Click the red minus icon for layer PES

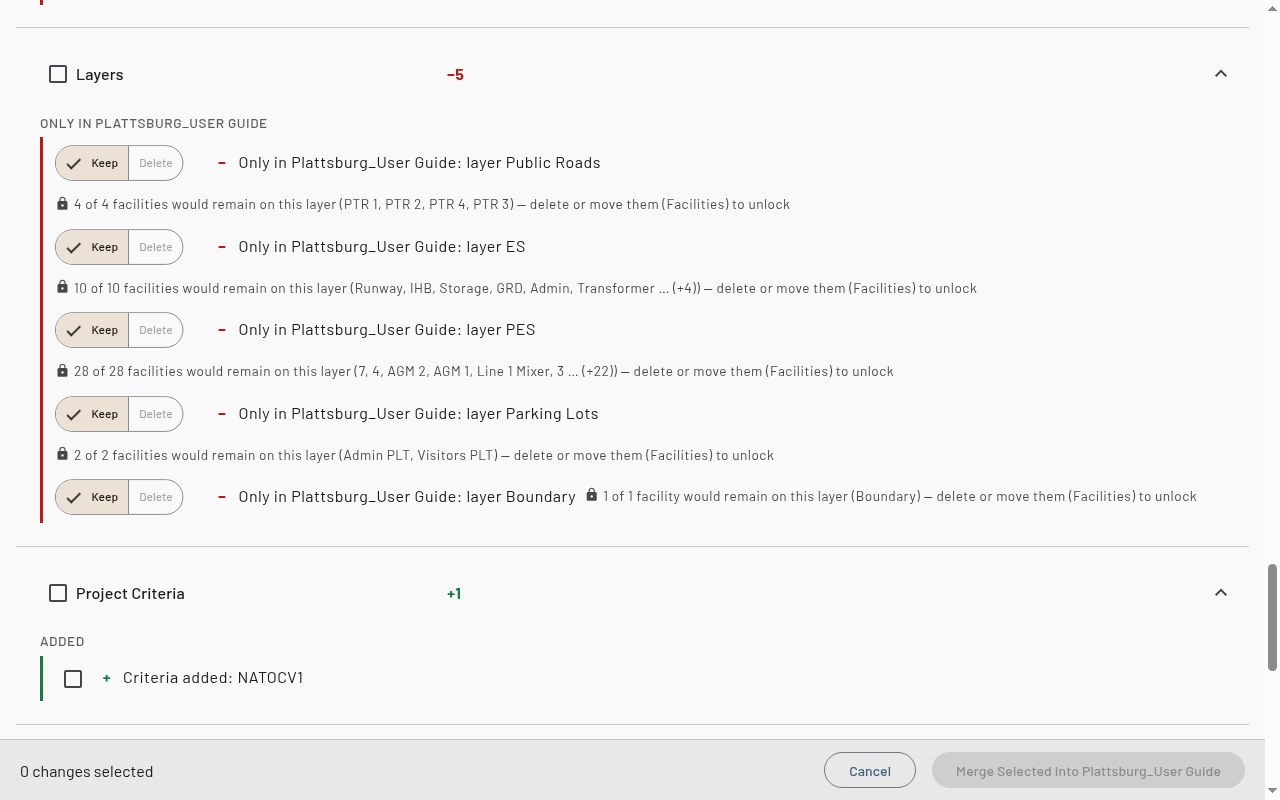tap(222, 330)
